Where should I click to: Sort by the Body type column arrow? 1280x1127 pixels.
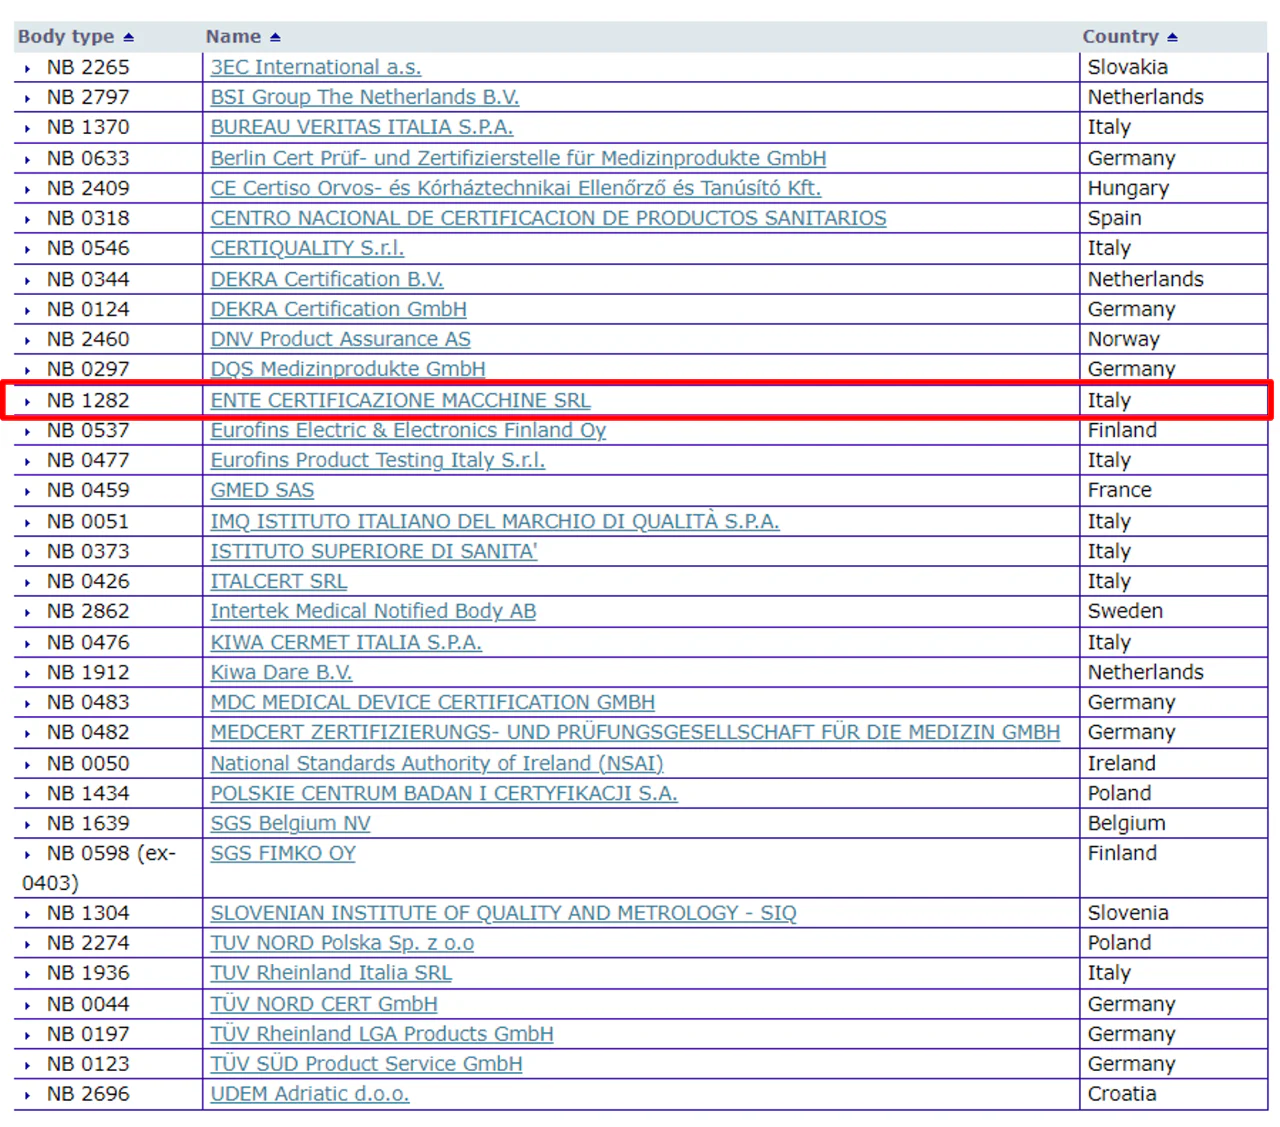click(128, 37)
